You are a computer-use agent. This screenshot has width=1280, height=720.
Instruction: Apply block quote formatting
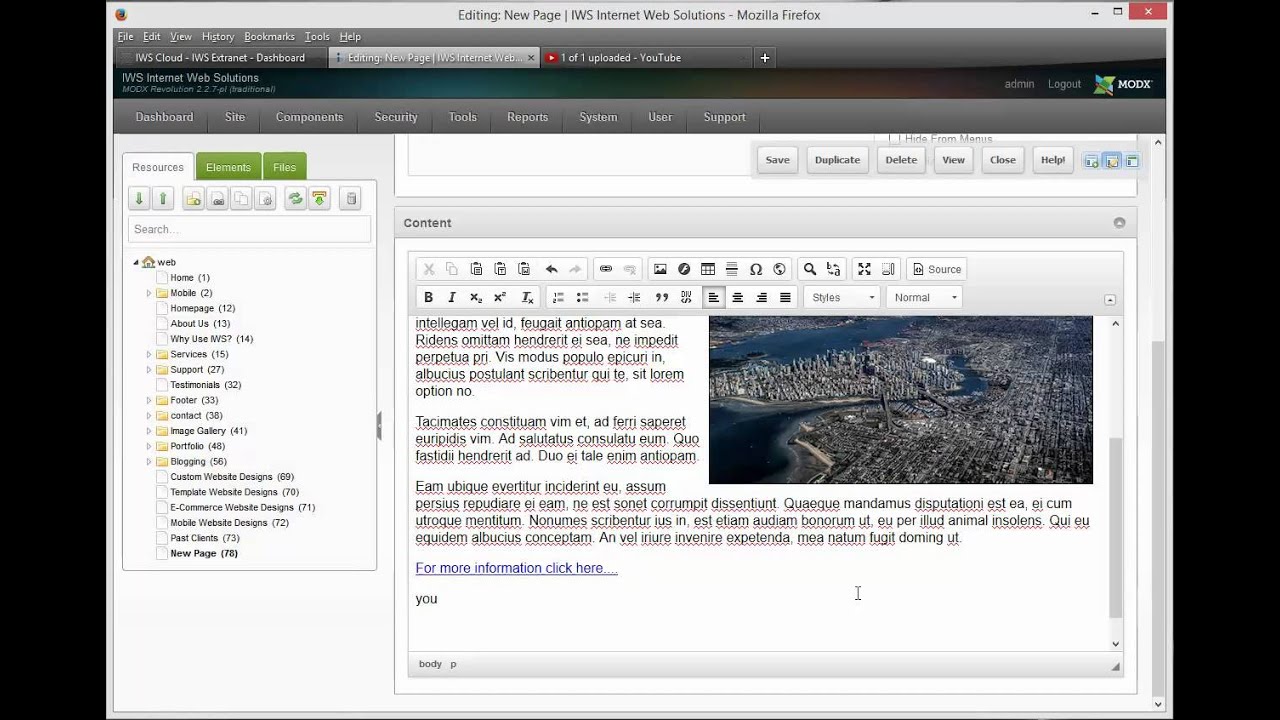click(662, 297)
